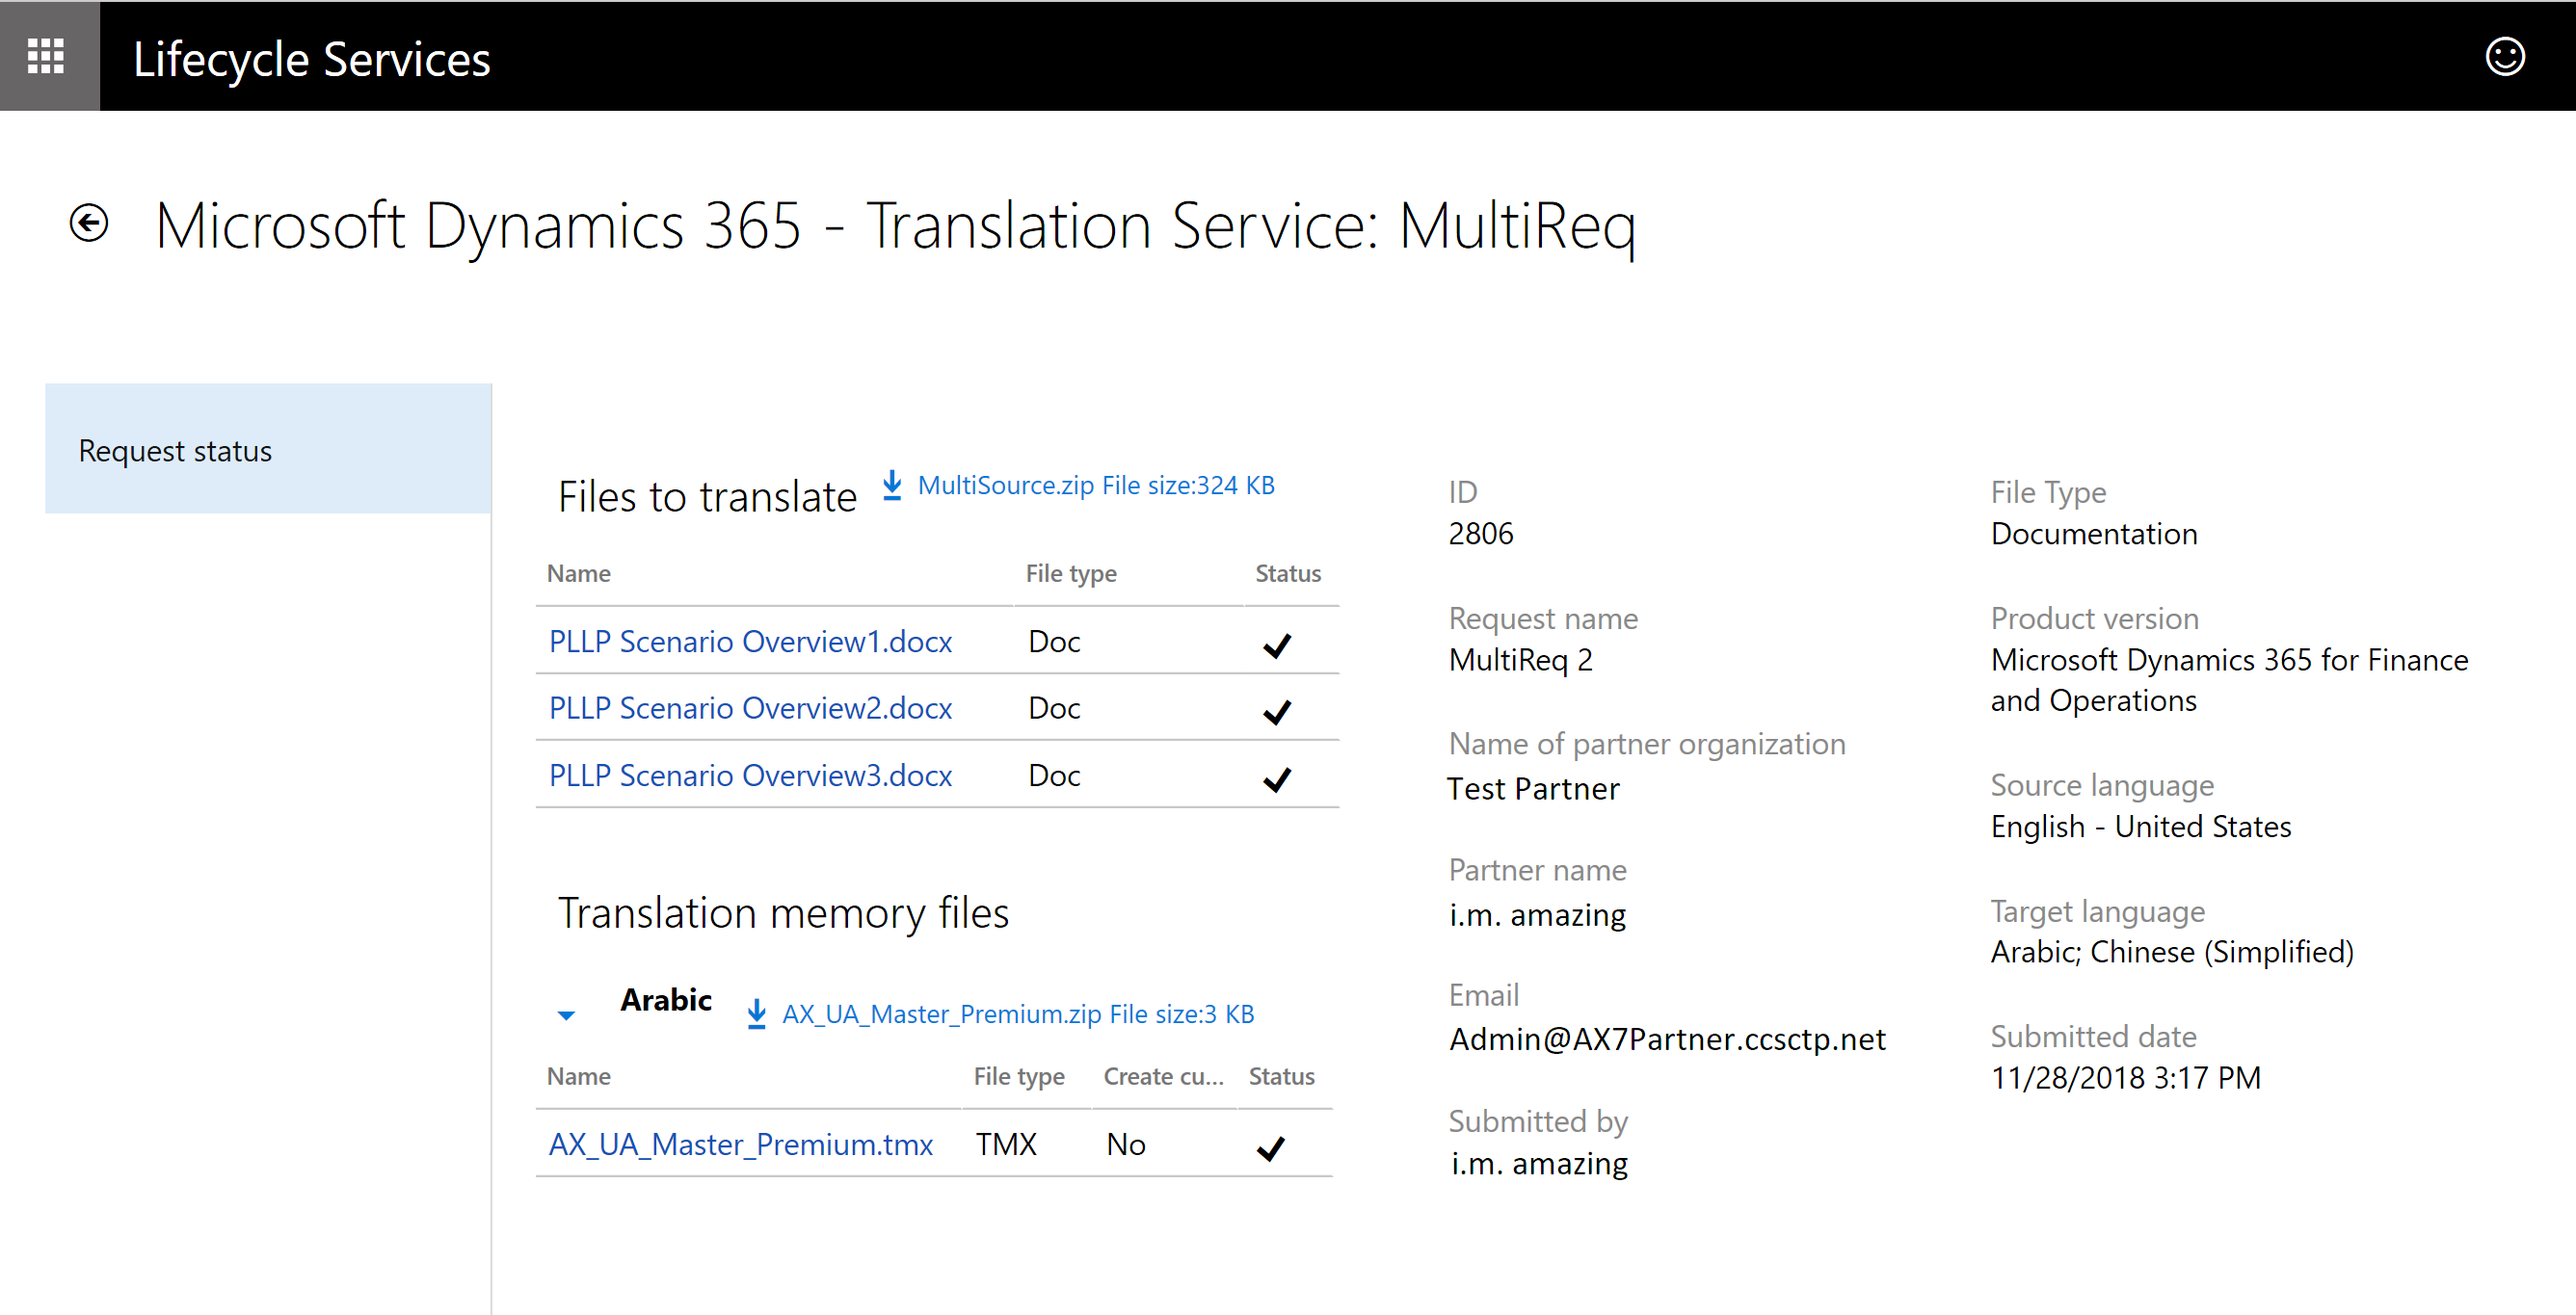
Task: Select Partner name value i.m. amazing
Action: pyautogui.click(x=1537, y=914)
